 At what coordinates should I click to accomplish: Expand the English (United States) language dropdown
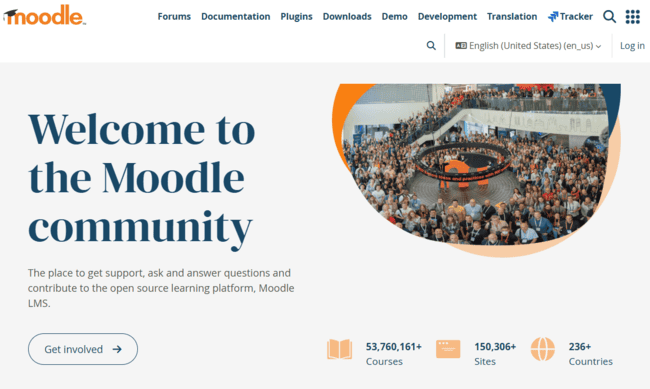click(528, 46)
